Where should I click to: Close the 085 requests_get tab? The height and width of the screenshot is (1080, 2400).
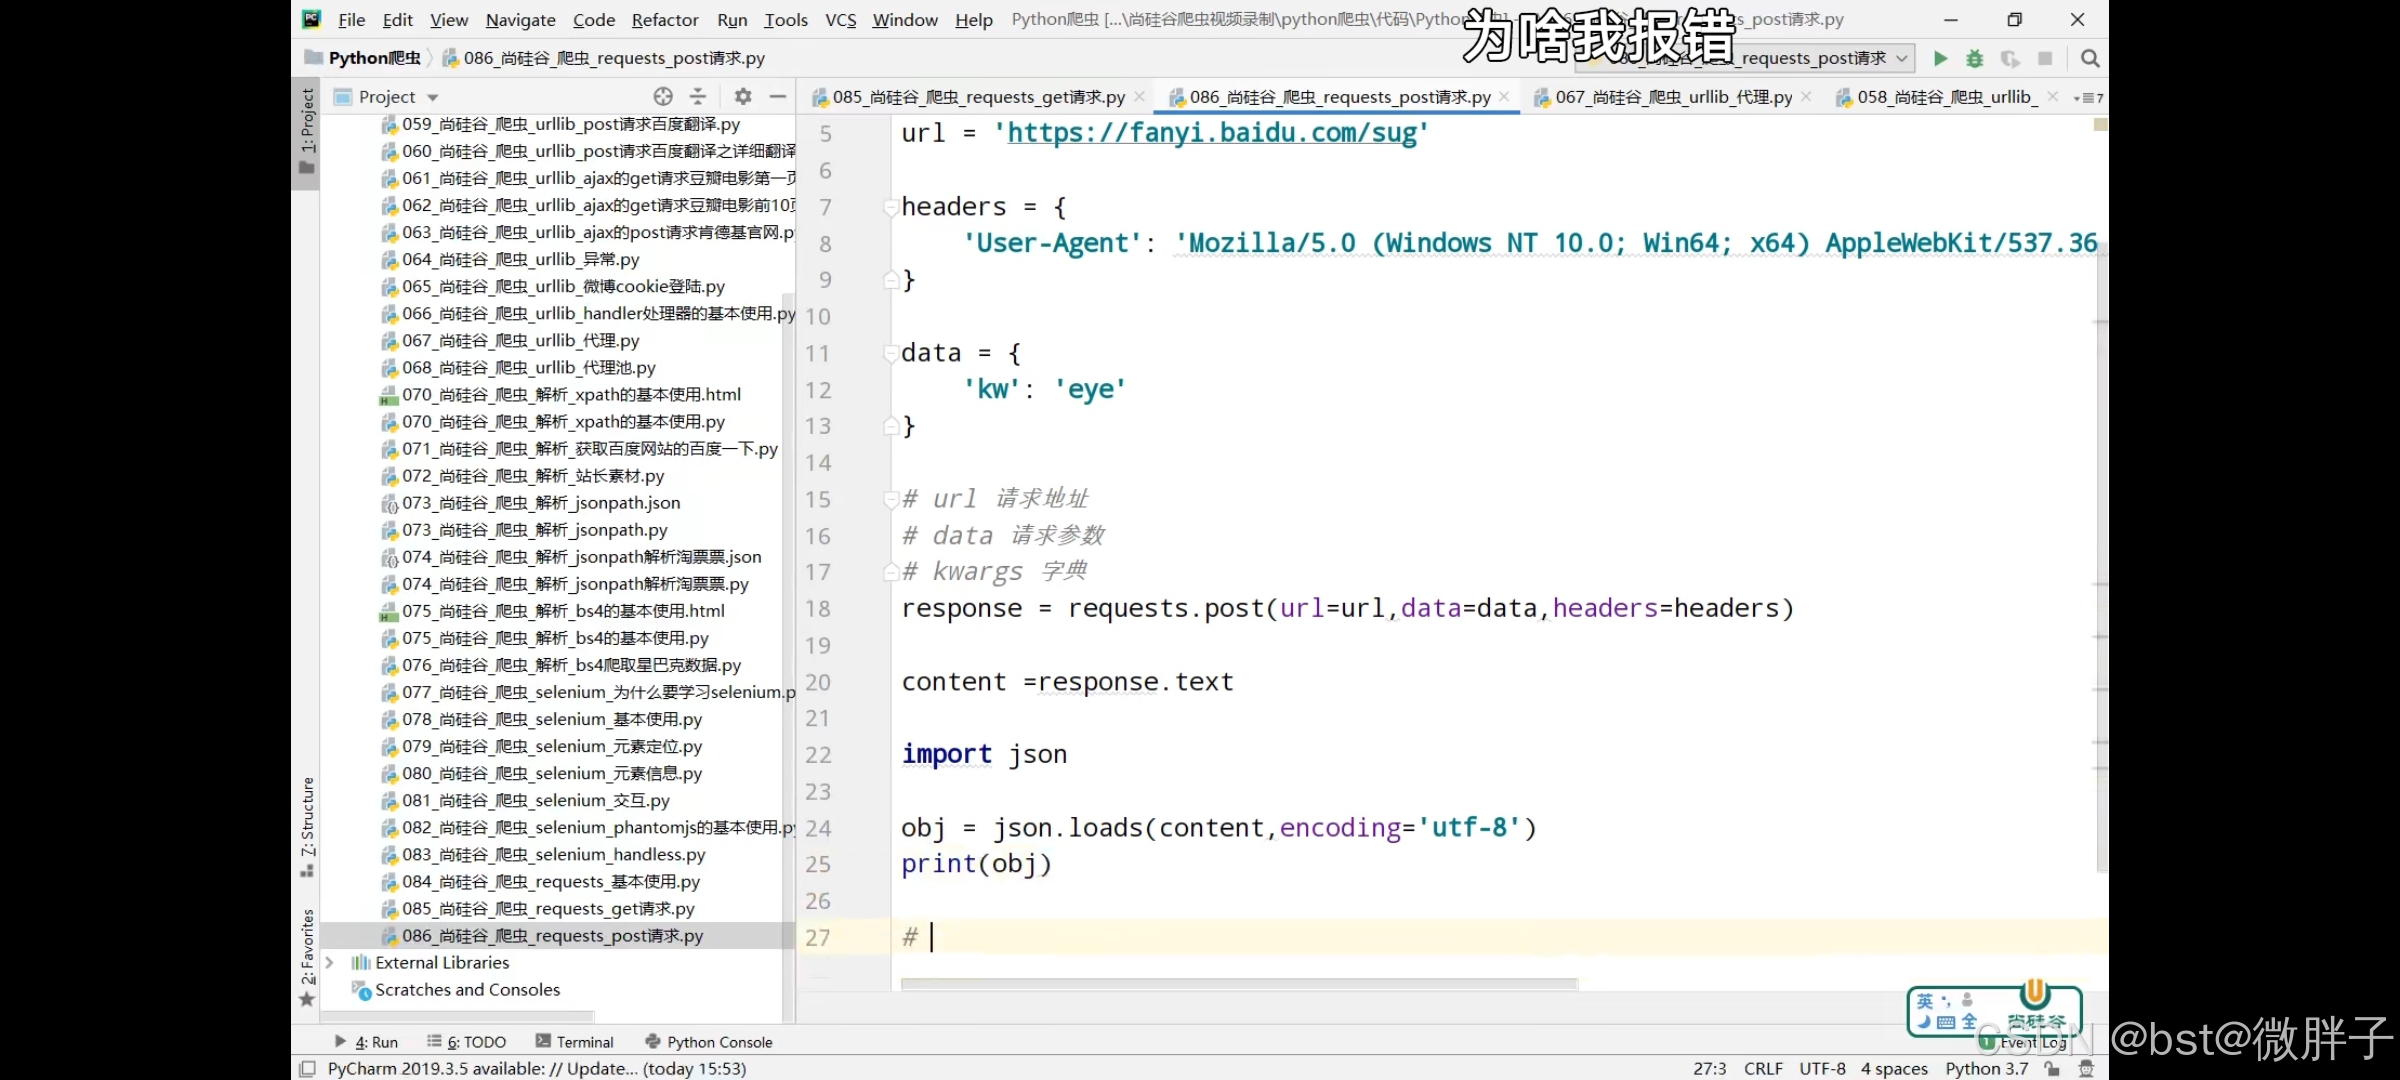point(1139,97)
